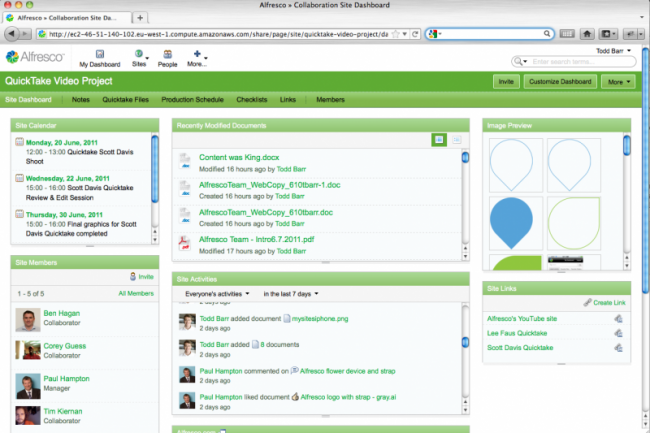The width and height of the screenshot is (650, 433).
Task: Open My Dashboard from the top toolbar
Action: coord(99,58)
